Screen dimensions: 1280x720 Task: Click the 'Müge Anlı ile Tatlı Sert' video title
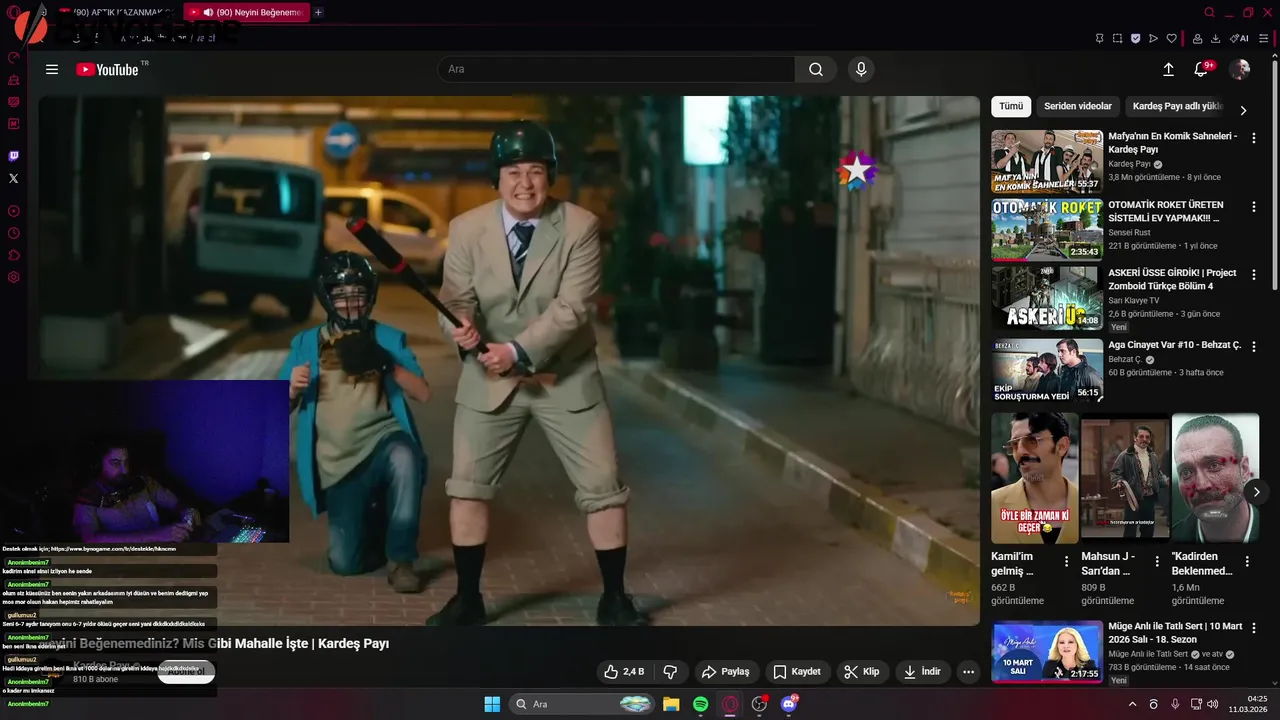coord(1175,633)
